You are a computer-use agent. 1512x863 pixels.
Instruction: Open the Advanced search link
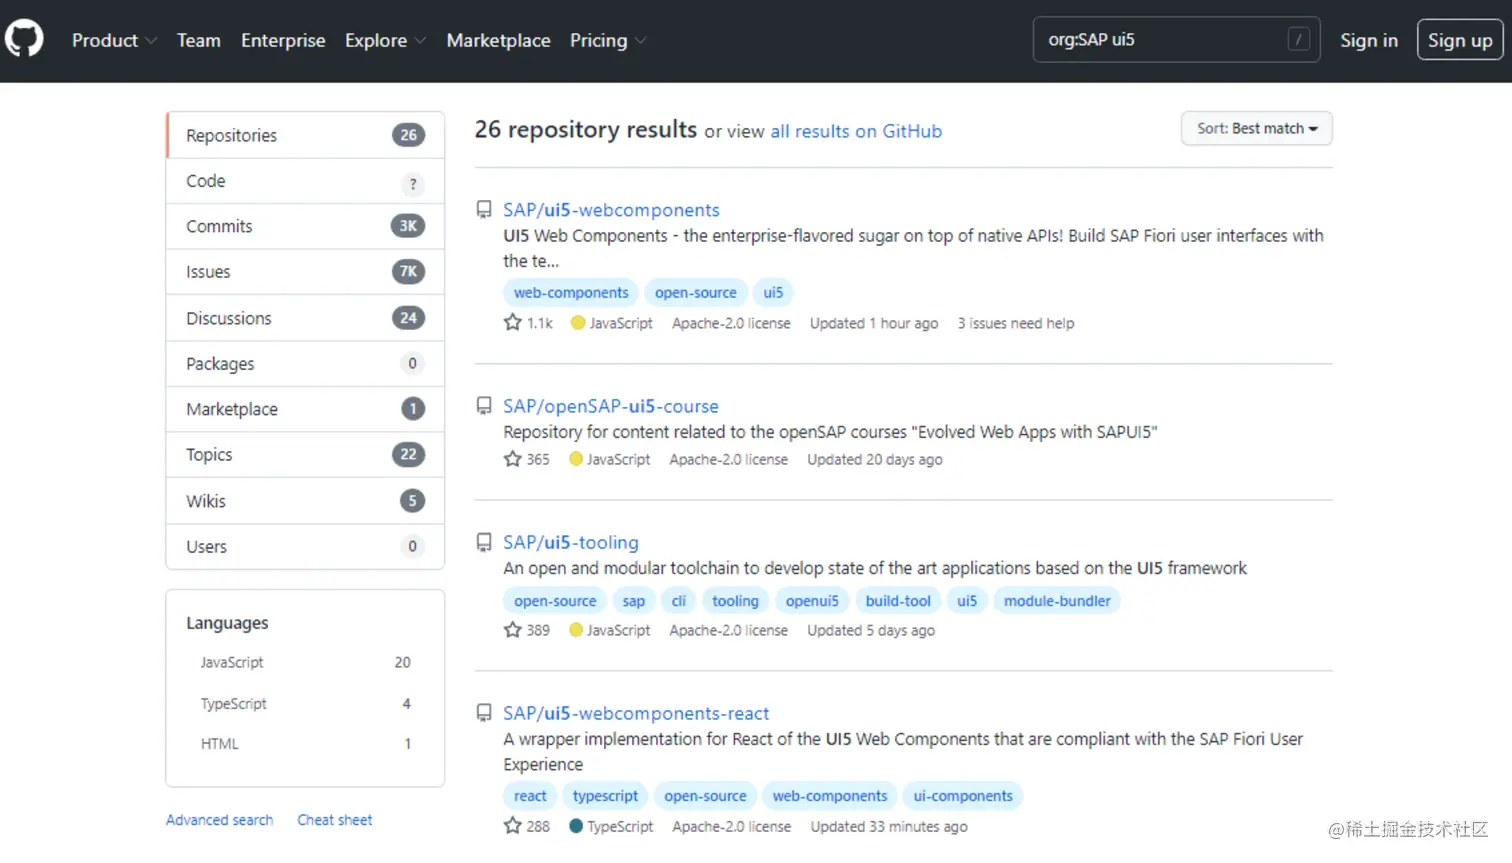(219, 820)
